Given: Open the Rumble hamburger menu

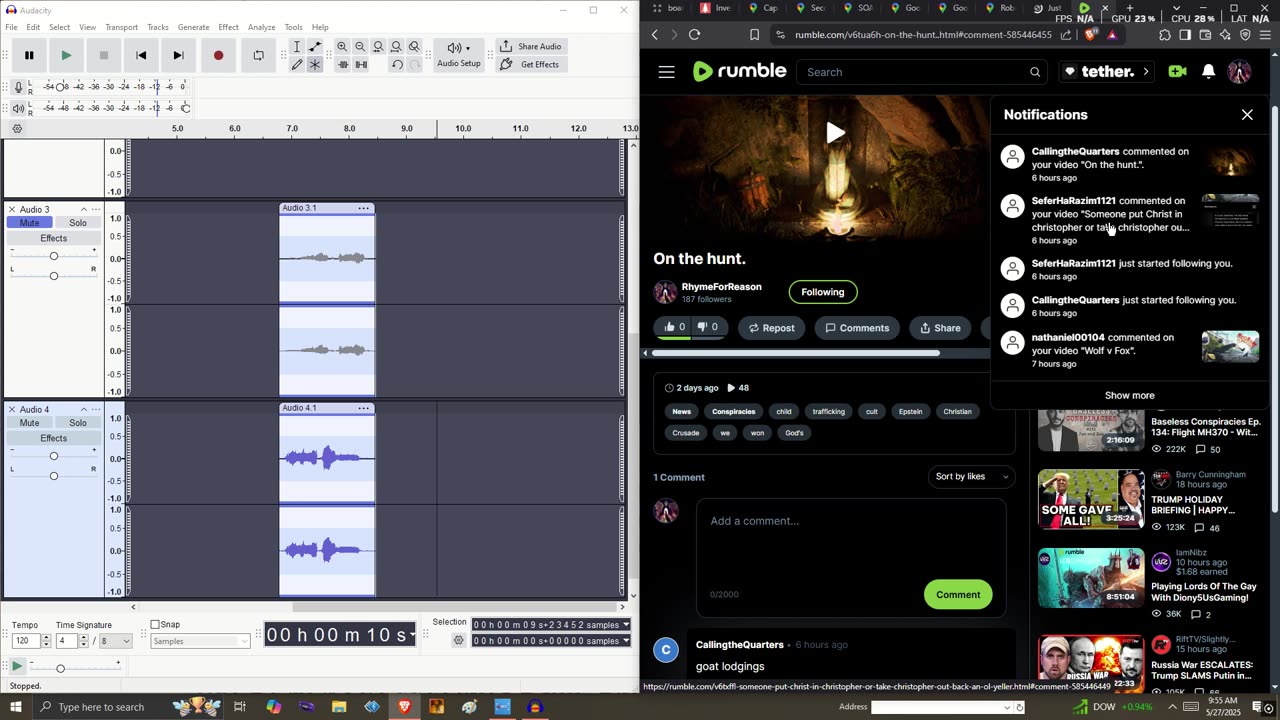Looking at the screenshot, I should pyautogui.click(x=666, y=72).
